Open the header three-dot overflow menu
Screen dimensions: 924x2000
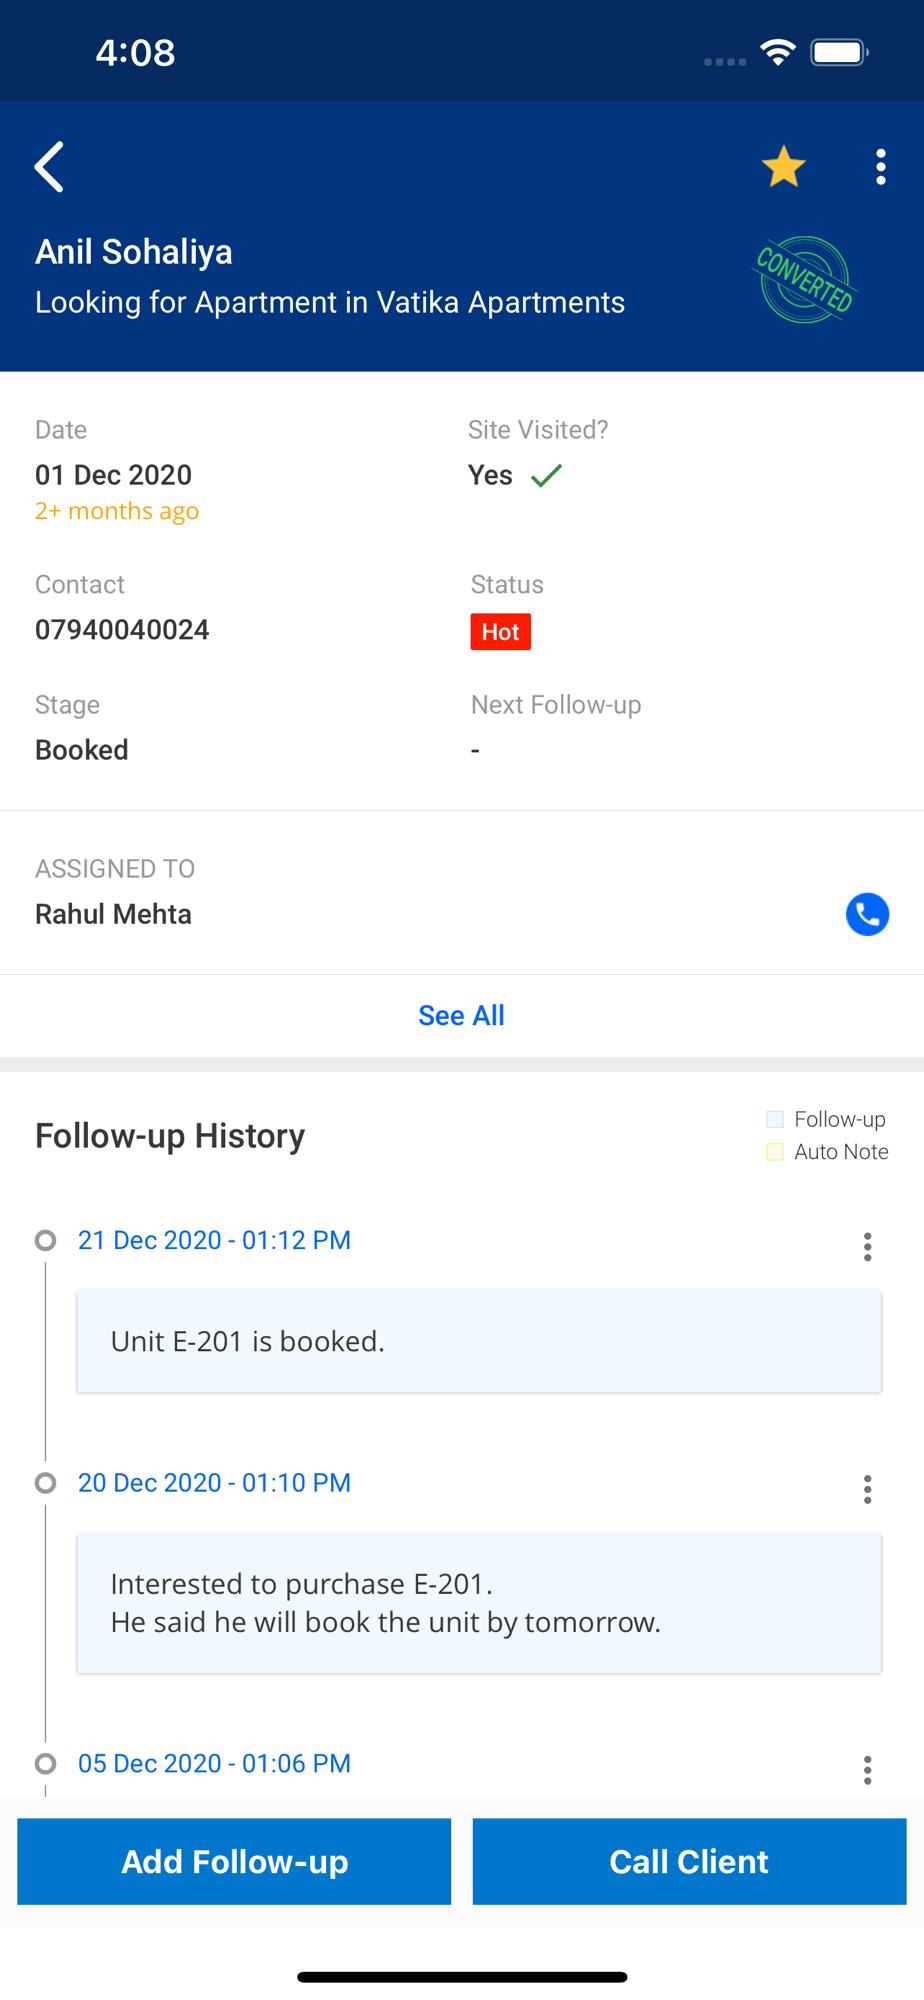(880, 167)
